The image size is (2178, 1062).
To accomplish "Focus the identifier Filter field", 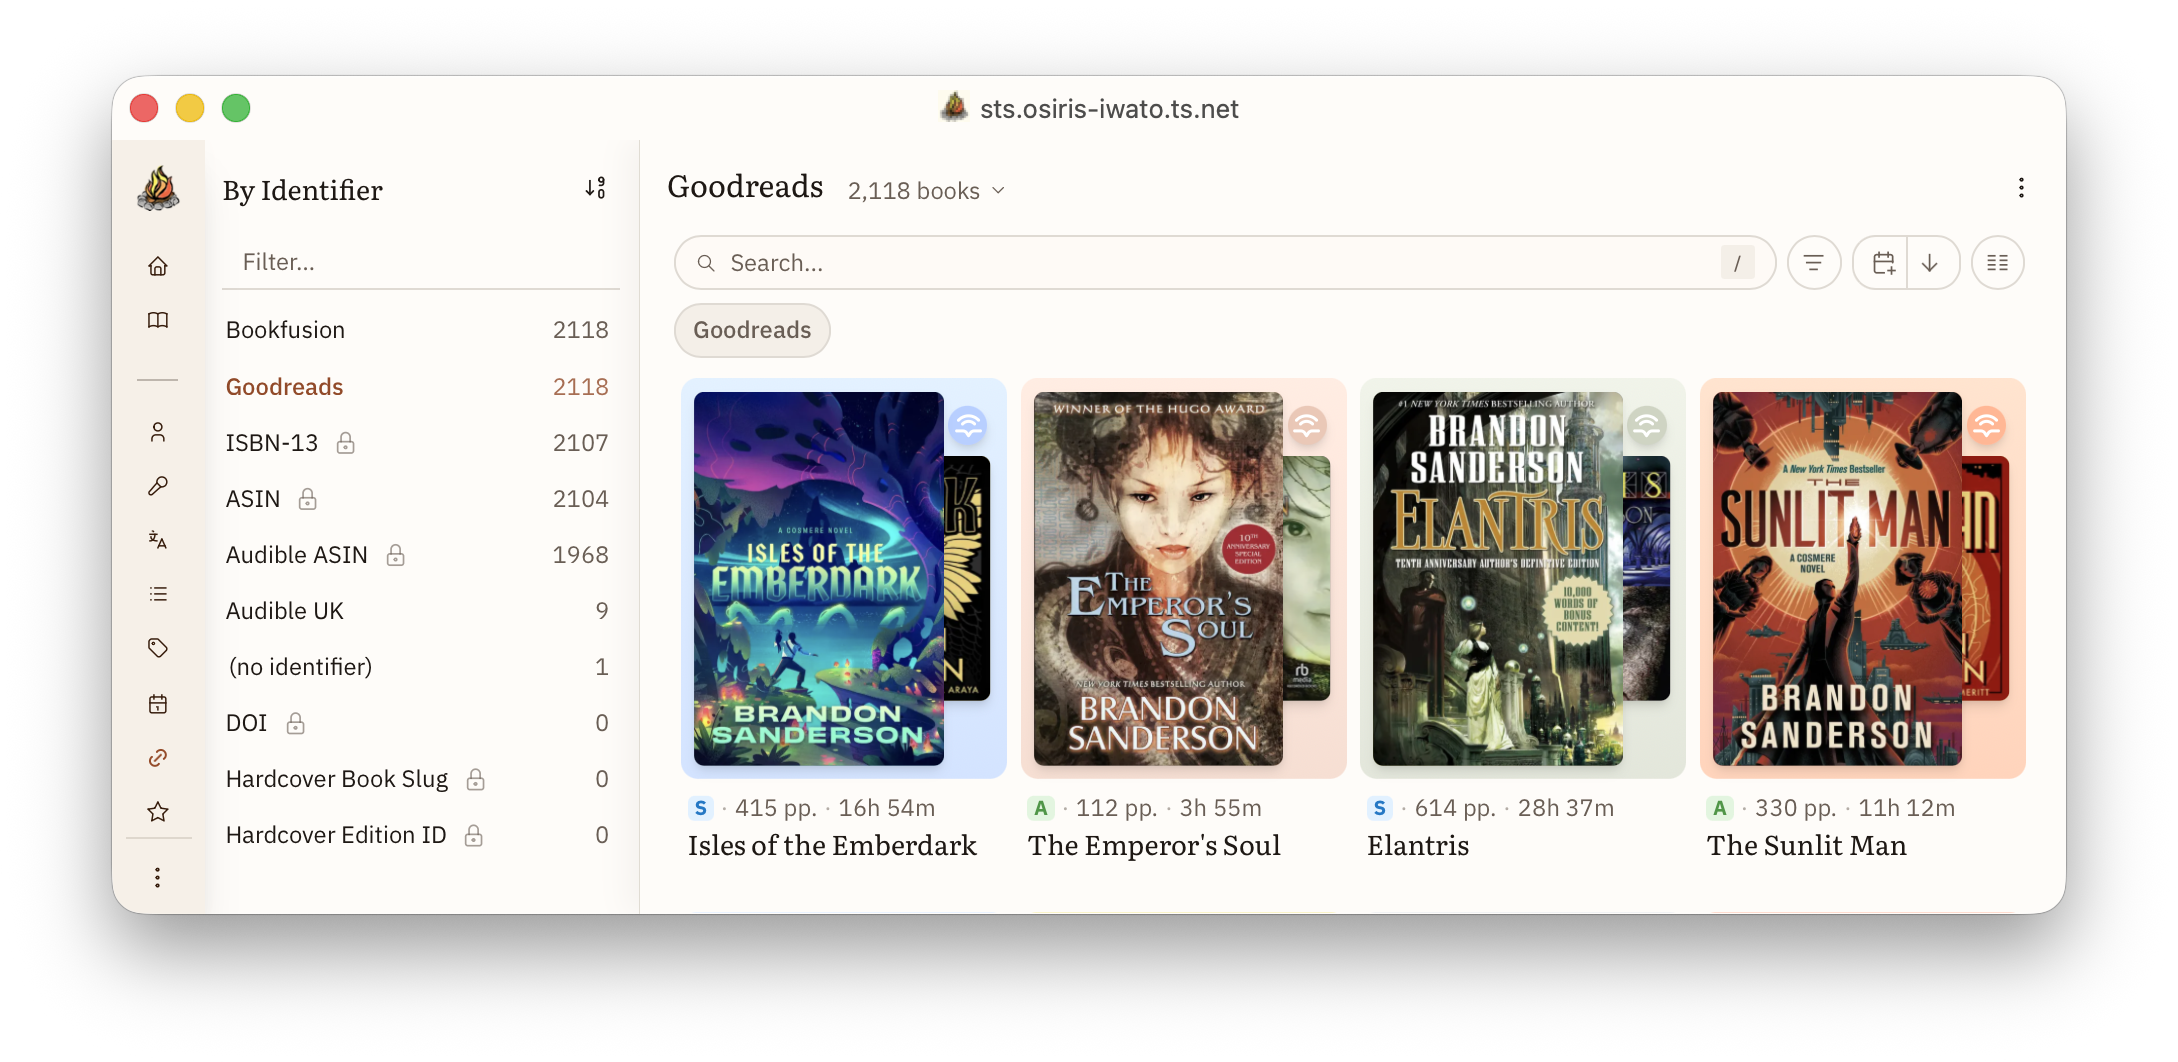I will tap(420, 262).
